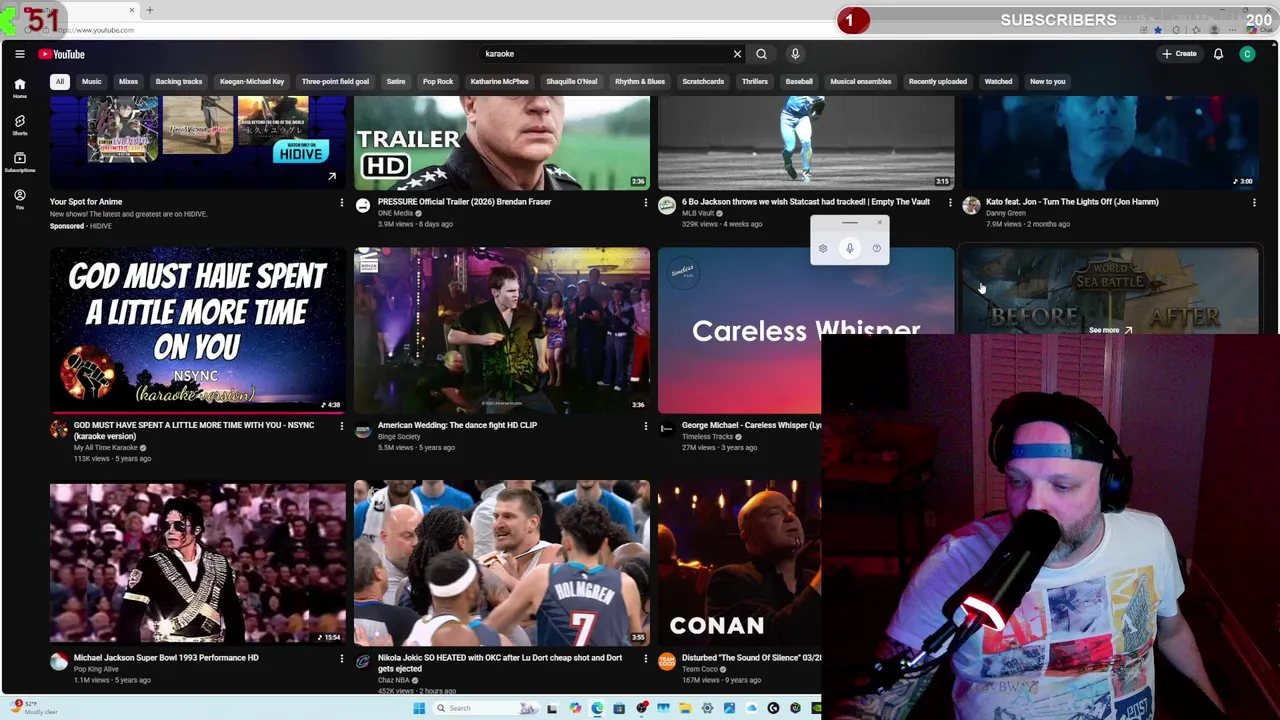
Task: Select the Rhythm & Blues chip
Action: coord(640,81)
